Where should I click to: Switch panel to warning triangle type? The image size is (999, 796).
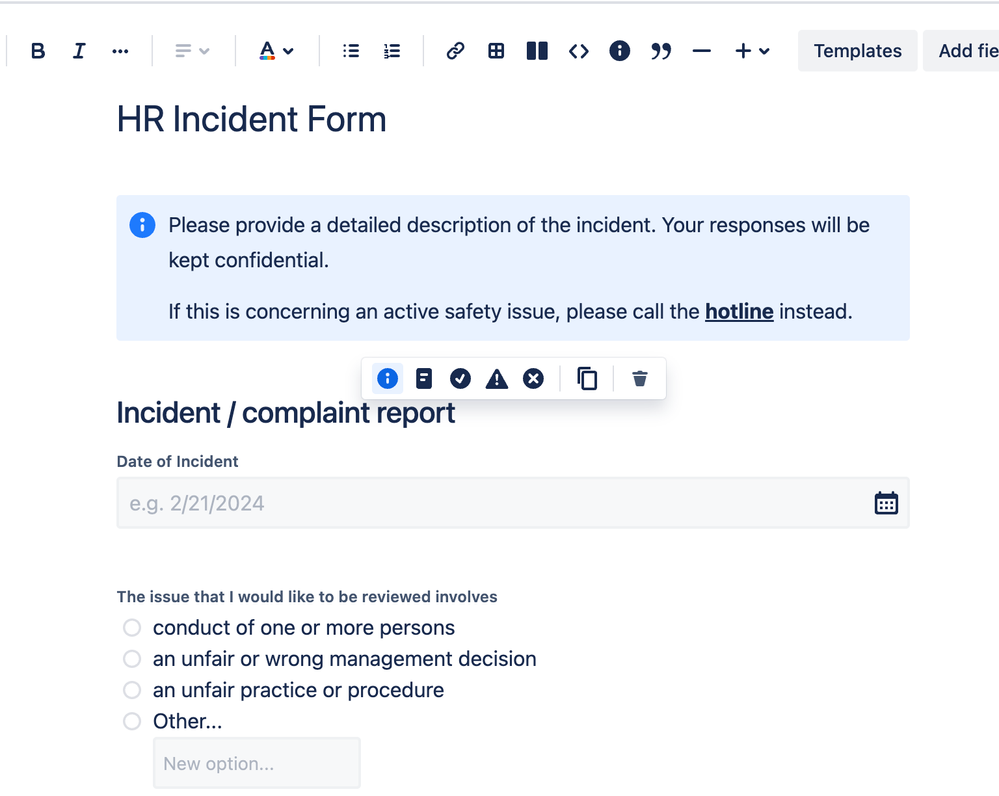pyautogui.click(x=497, y=379)
